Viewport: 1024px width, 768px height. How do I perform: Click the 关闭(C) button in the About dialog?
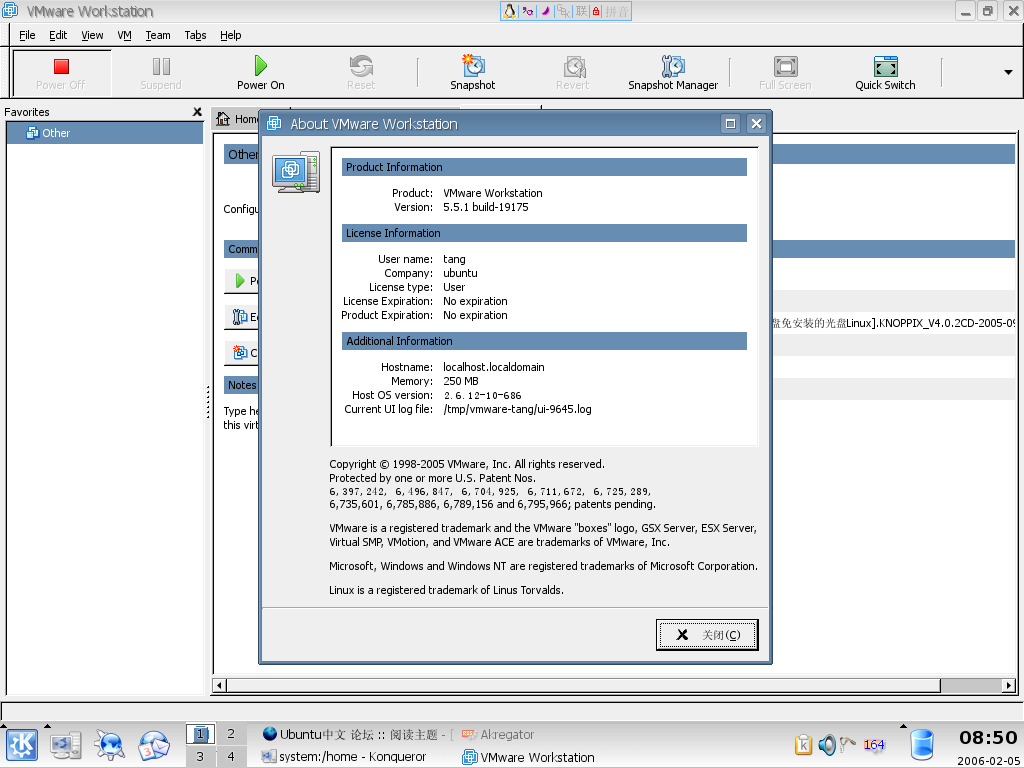[x=707, y=635]
